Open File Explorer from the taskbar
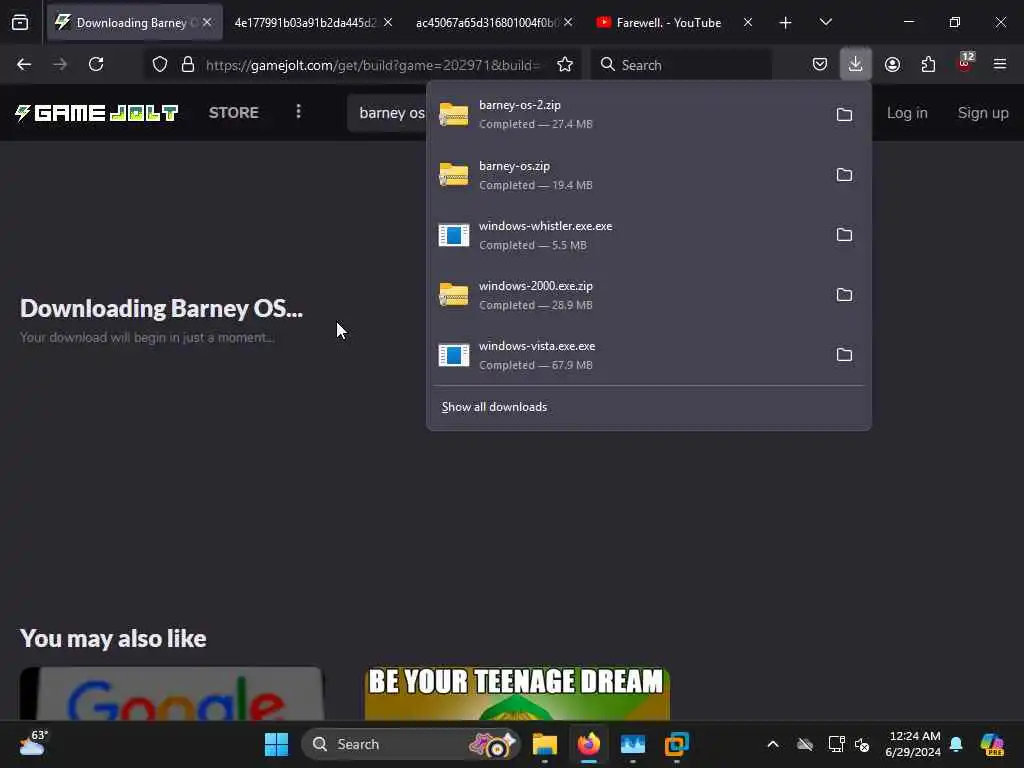Image resolution: width=1024 pixels, height=768 pixels. 545,744
